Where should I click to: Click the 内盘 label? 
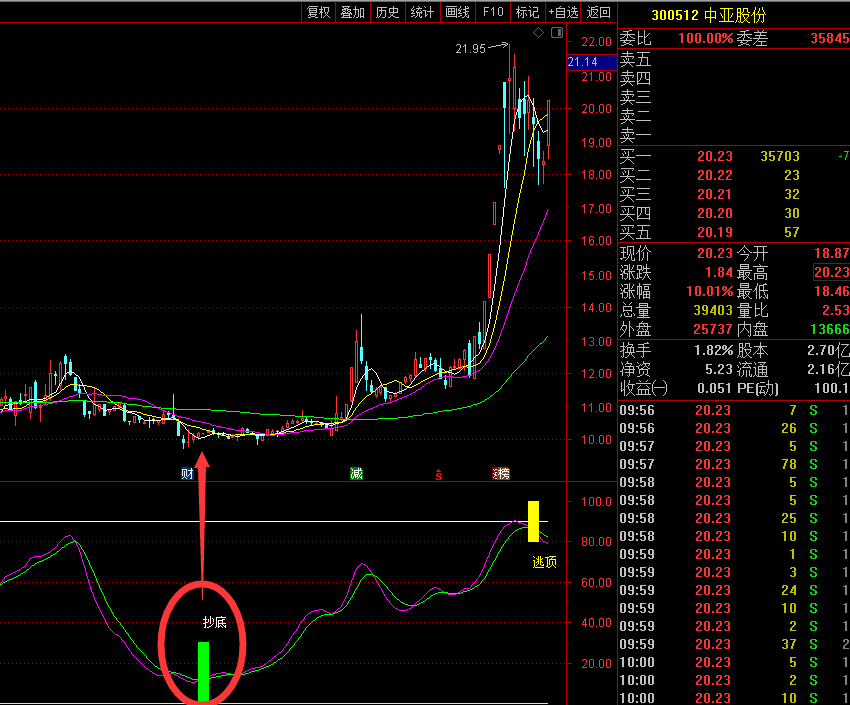coord(752,329)
